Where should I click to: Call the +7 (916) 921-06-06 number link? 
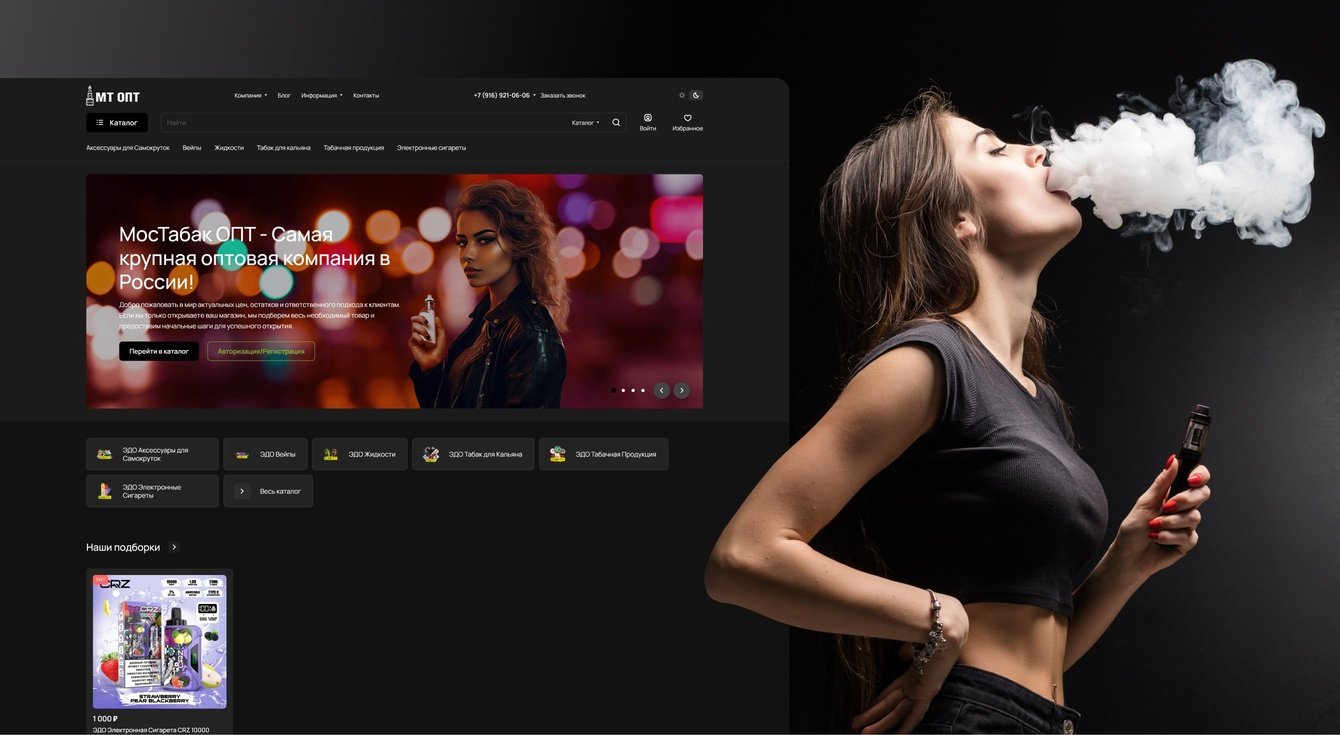coord(502,96)
